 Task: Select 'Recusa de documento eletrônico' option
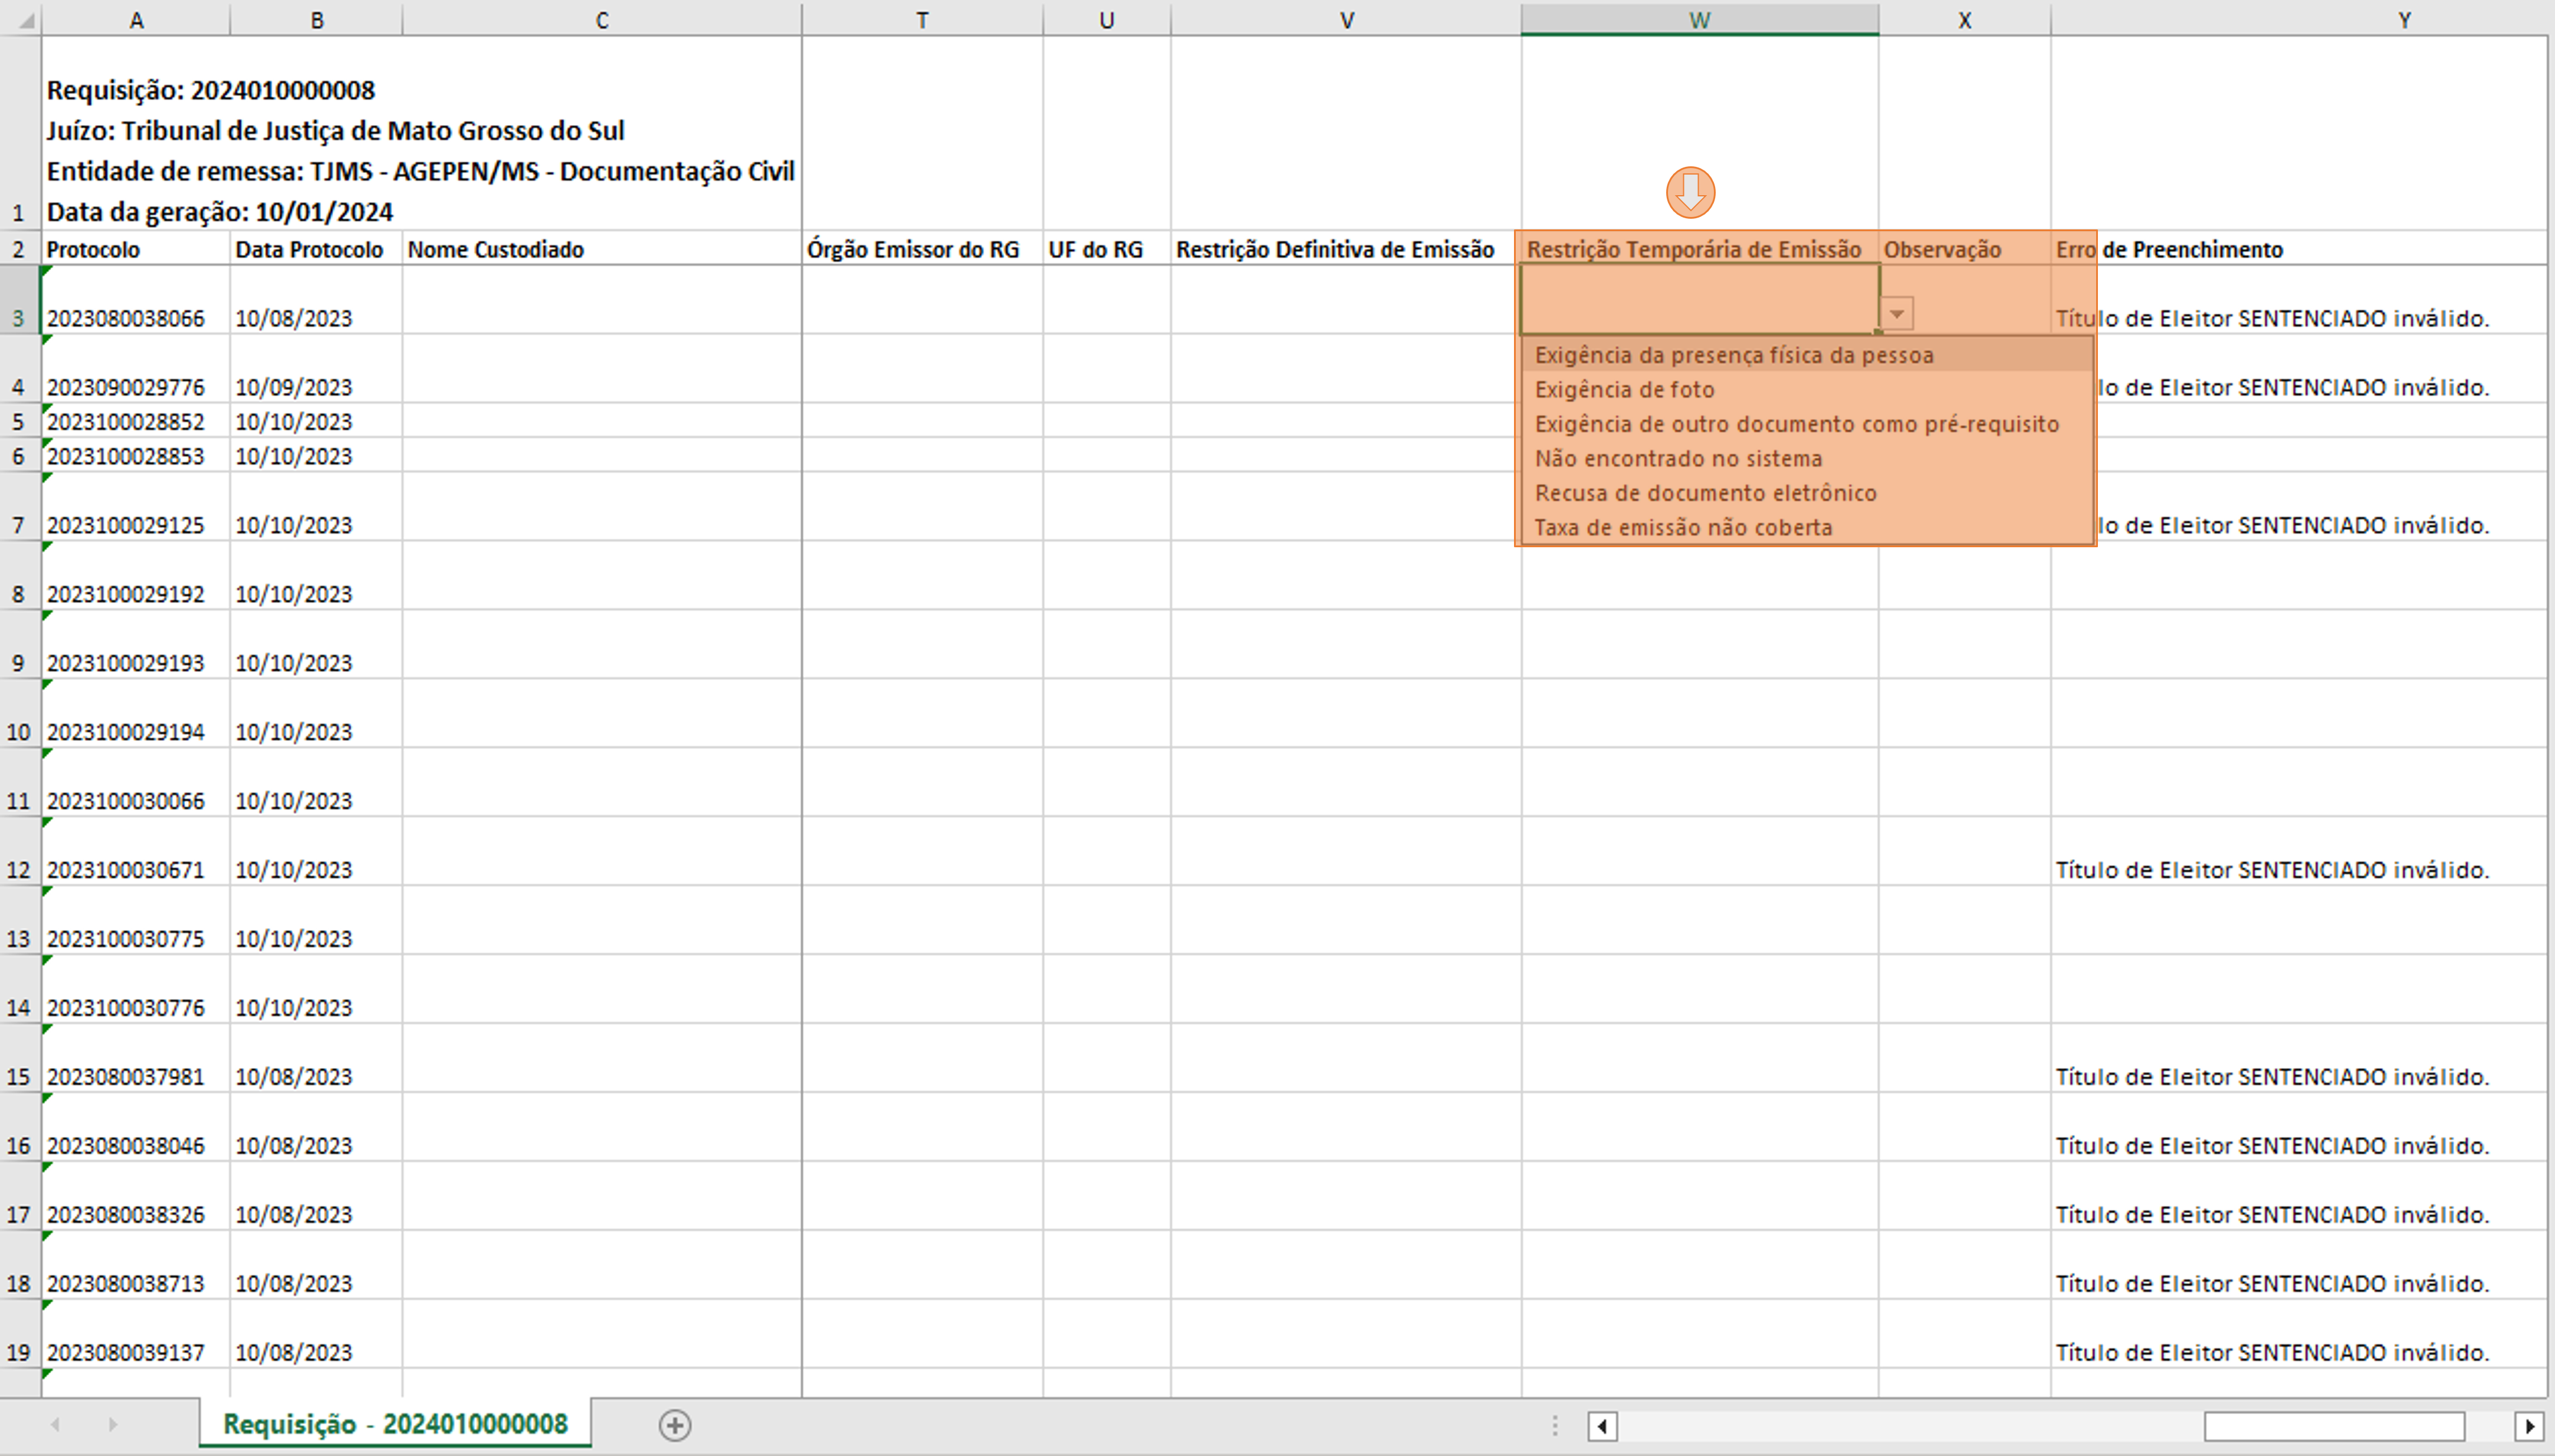tap(1705, 493)
